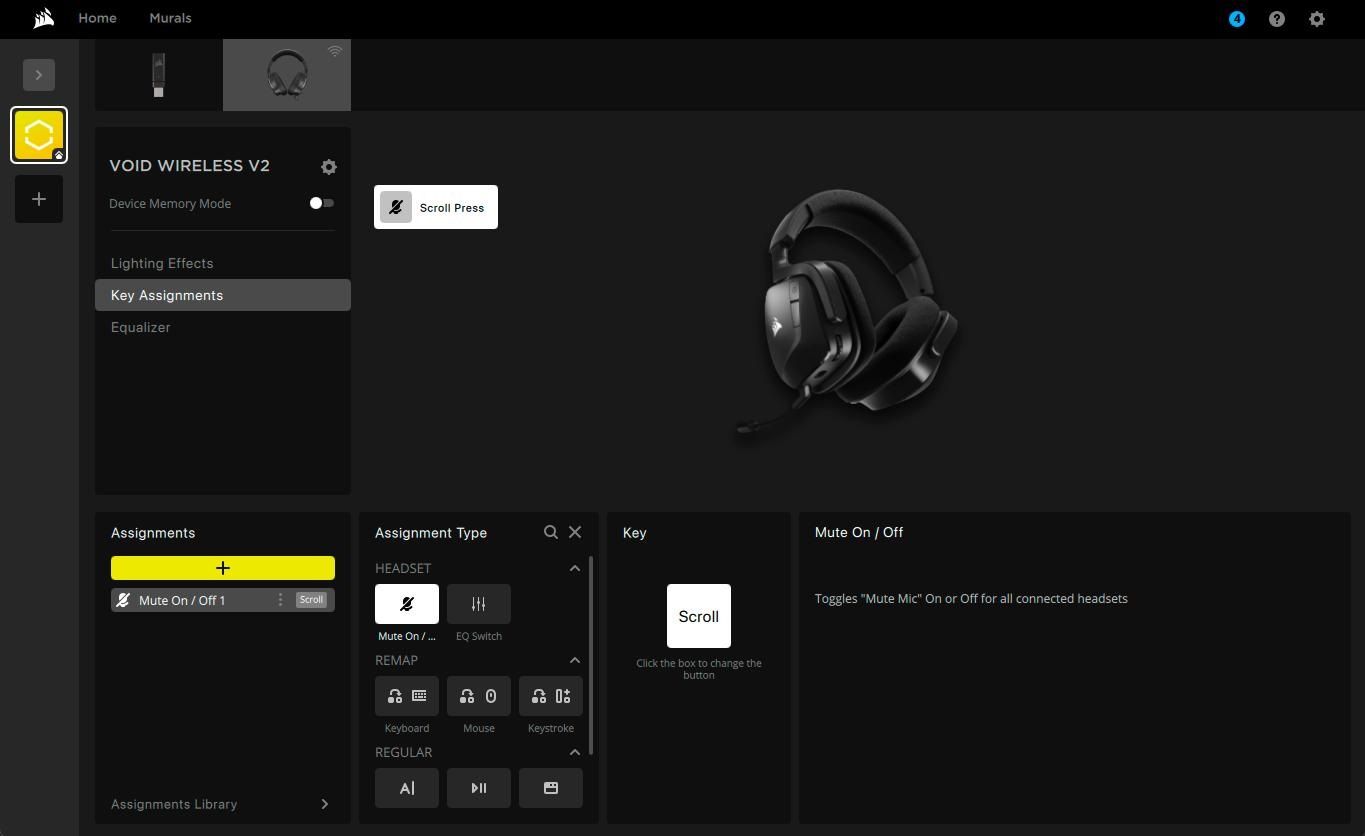The image size is (1365, 836).
Task: Click the headset product image
Action: (x=849, y=312)
